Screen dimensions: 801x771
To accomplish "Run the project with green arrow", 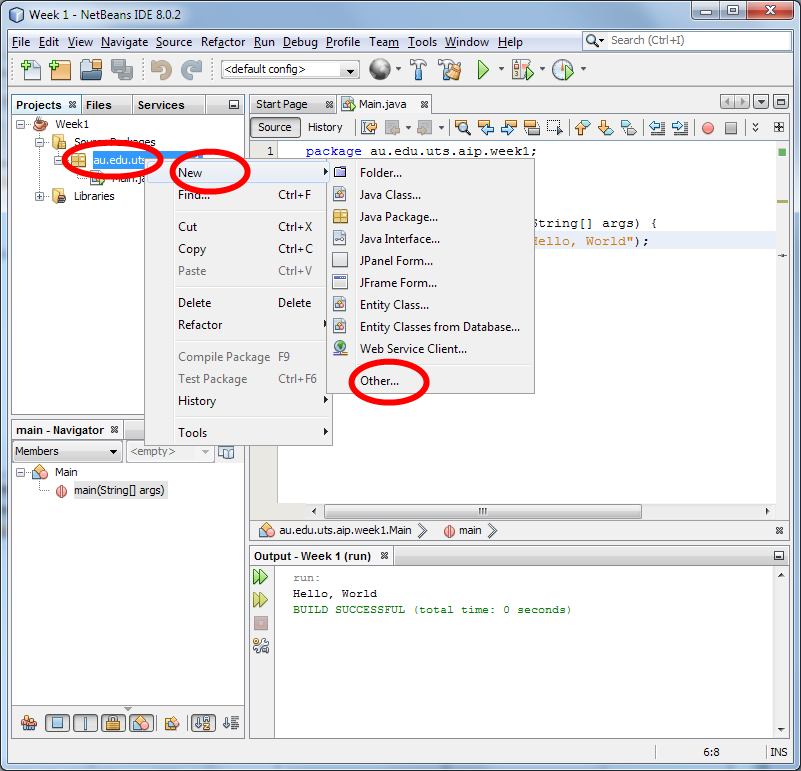I will (483, 70).
